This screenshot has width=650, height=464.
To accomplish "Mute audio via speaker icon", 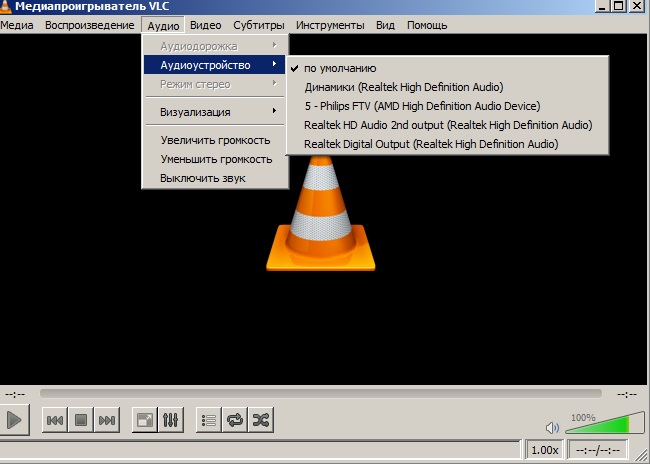I will (x=552, y=428).
